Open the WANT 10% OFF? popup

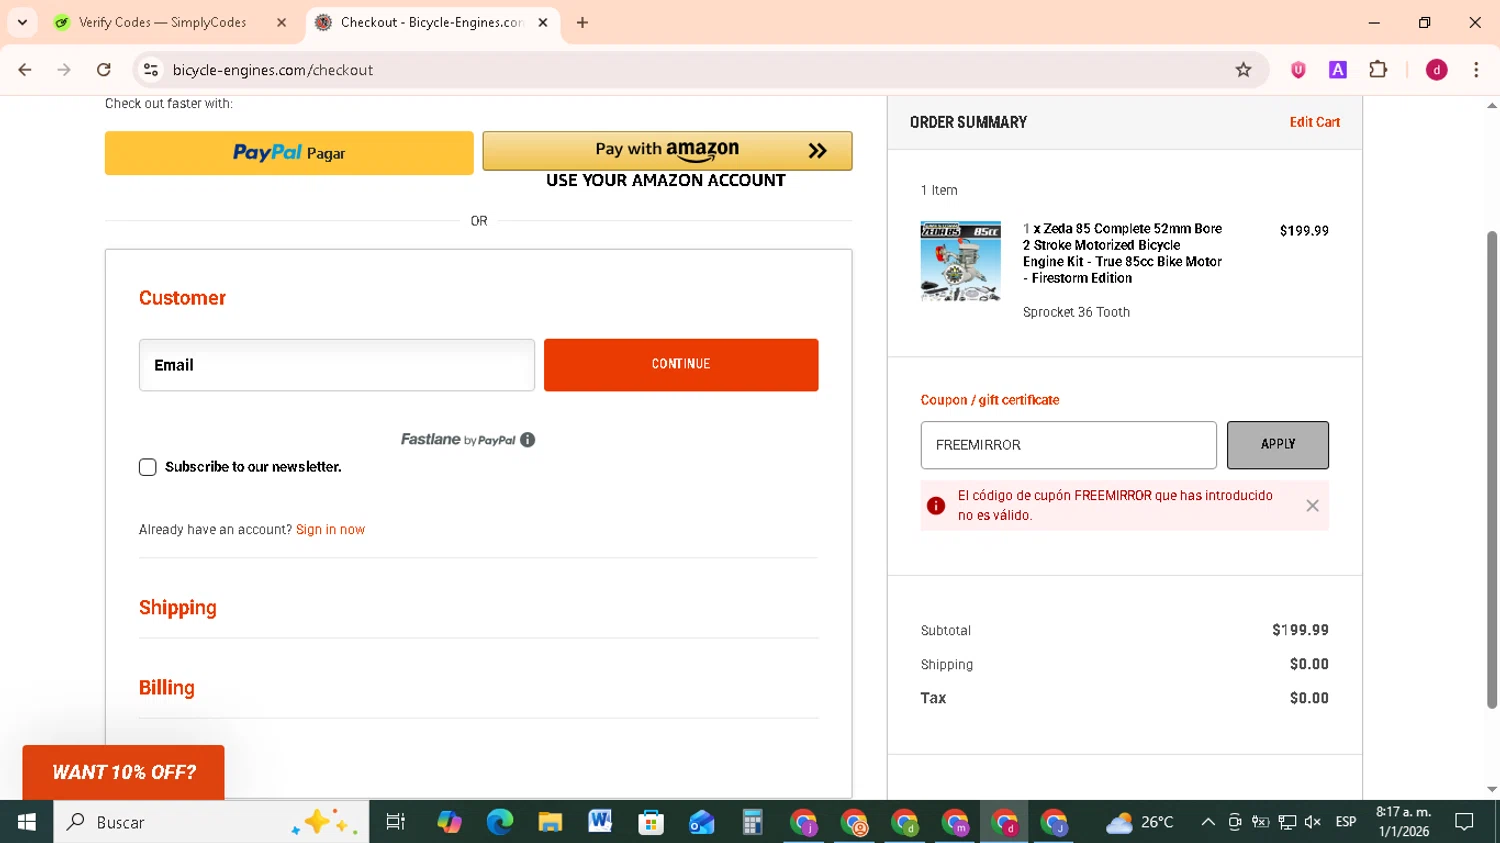pyautogui.click(x=124, y=772)
